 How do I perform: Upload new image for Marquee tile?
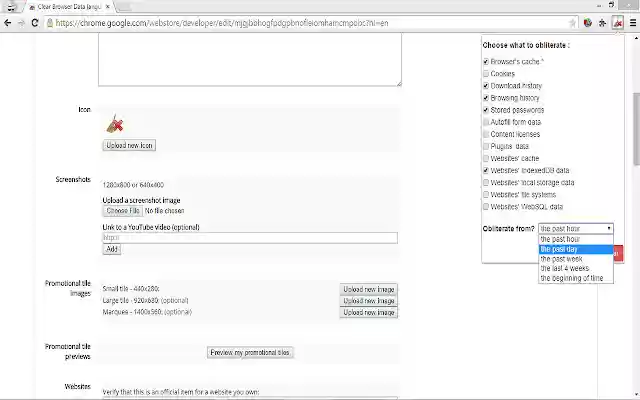click(369, 313)
